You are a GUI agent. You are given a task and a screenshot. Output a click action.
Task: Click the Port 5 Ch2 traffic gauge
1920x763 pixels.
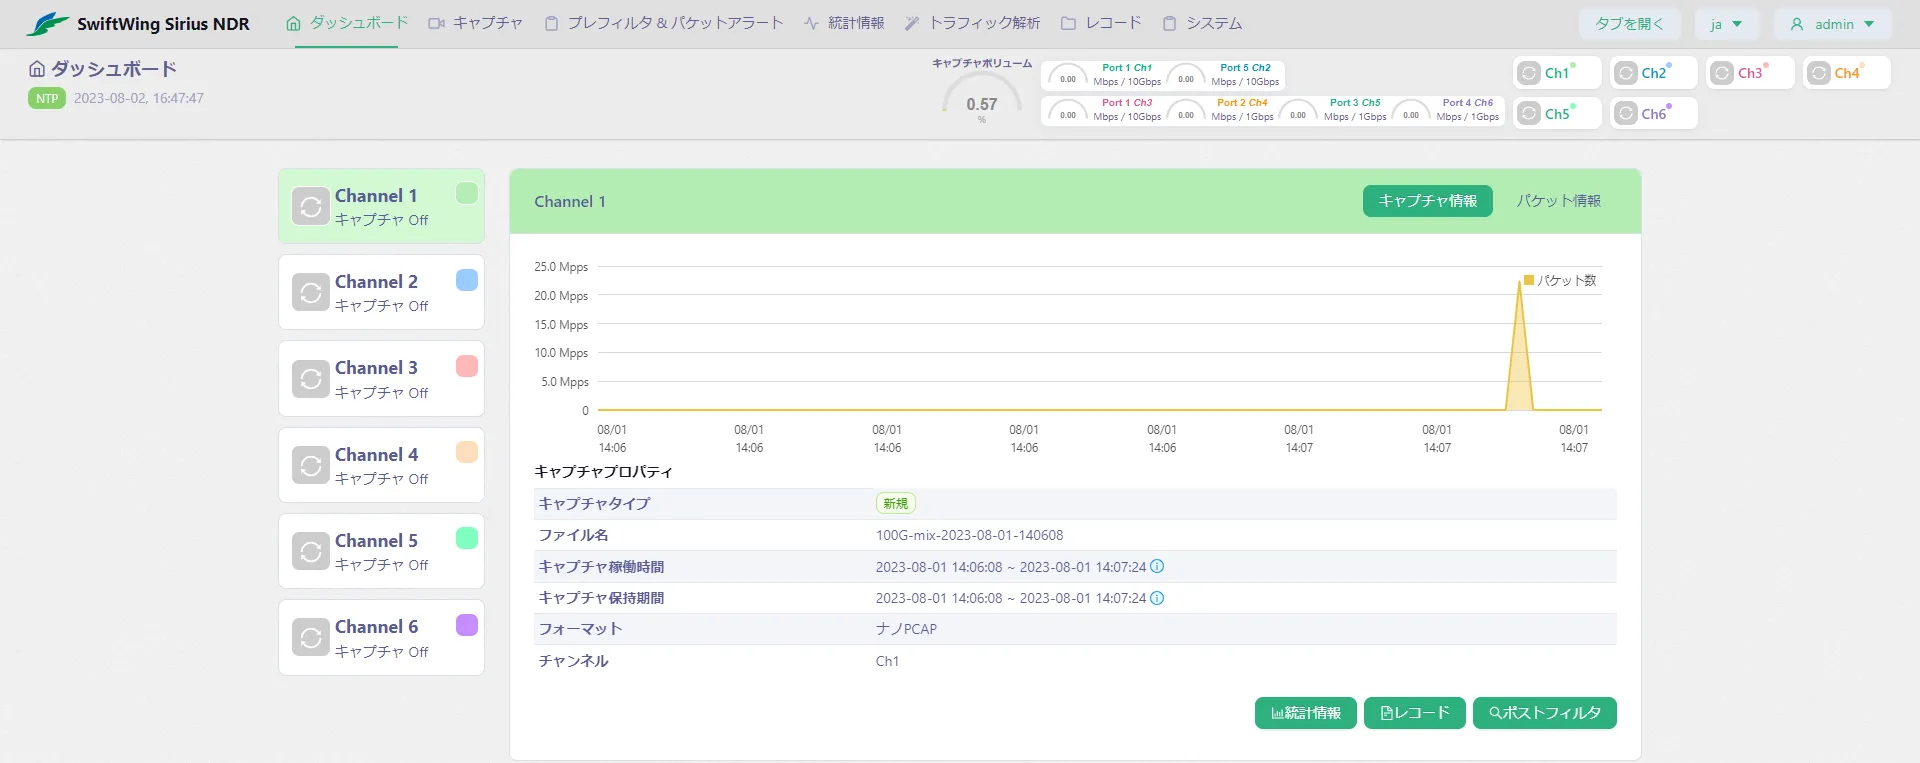1186,77
